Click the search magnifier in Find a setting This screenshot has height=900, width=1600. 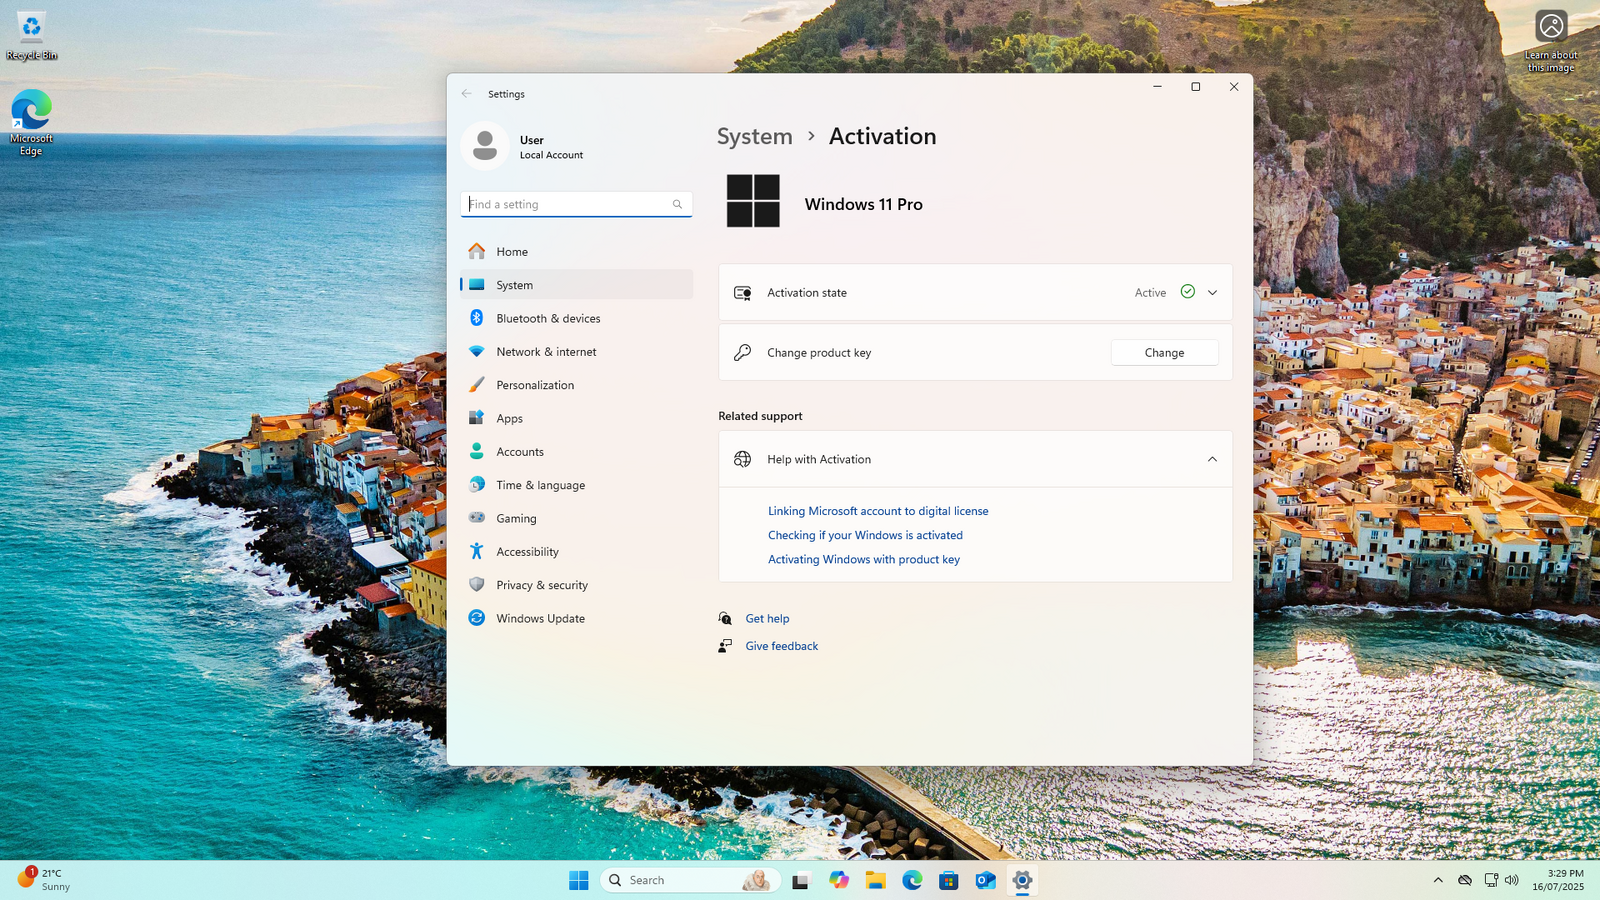click(x=677, y=204)
